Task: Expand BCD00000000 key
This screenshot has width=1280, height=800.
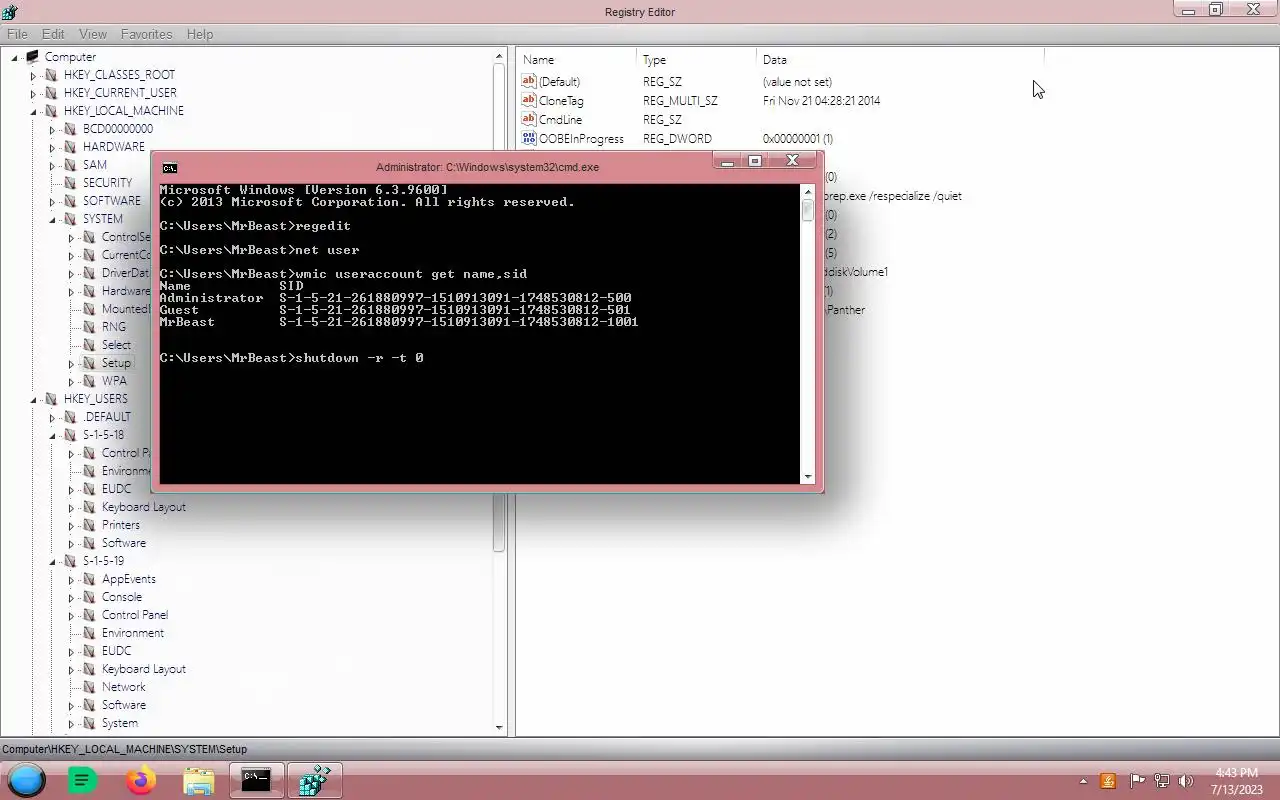Action: pyautogui.click(x=52, y=129)
